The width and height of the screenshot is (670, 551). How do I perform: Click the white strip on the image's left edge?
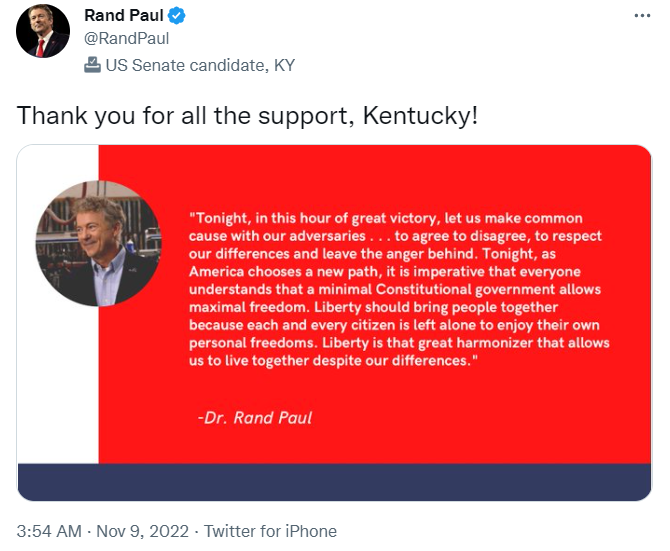click(x=58, y=400)
